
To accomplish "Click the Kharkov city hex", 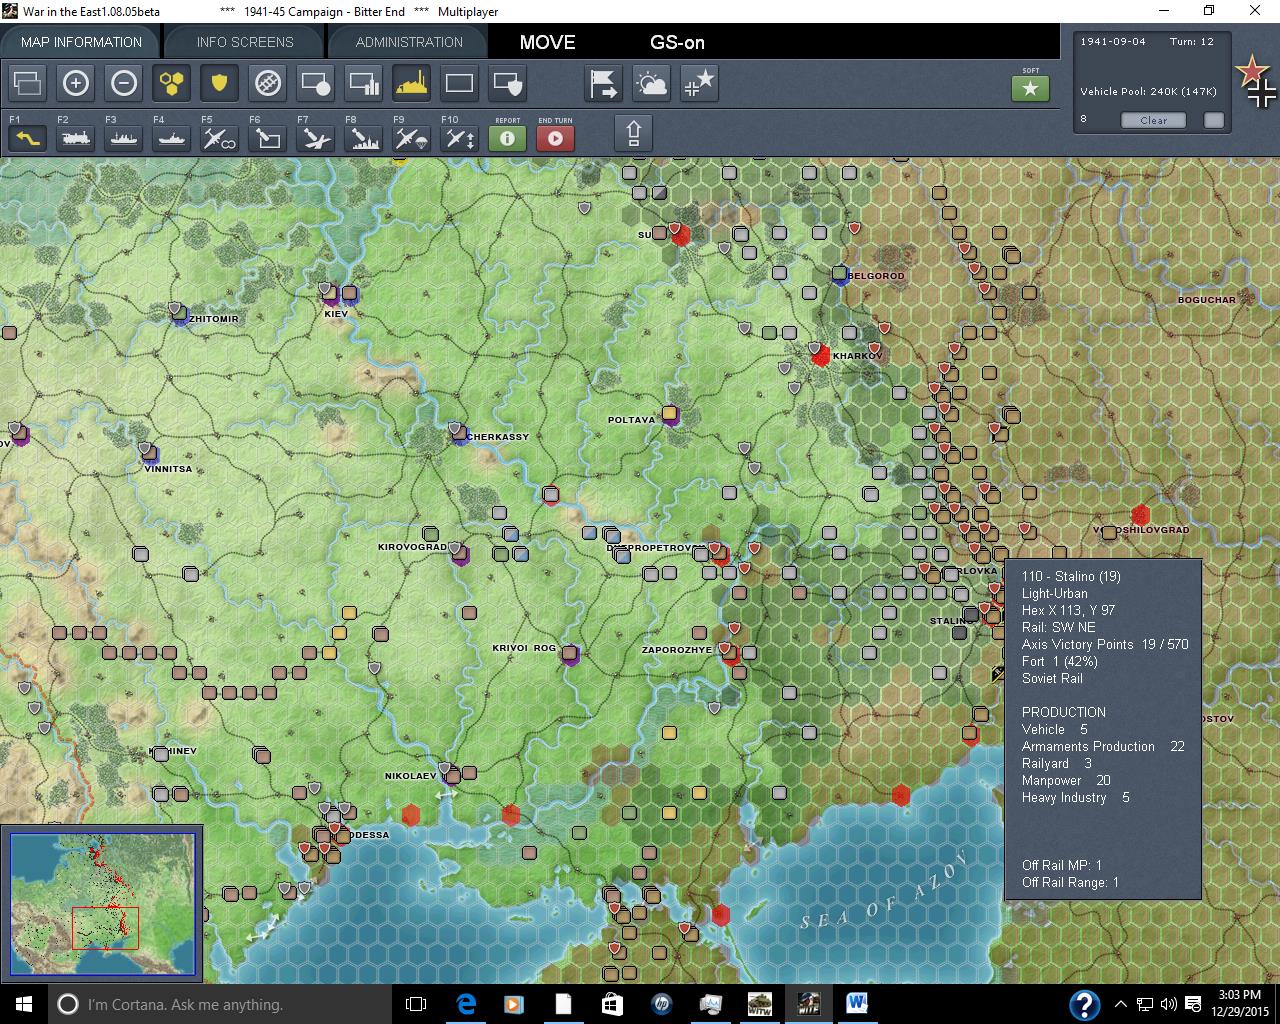I will click(821, 355).
